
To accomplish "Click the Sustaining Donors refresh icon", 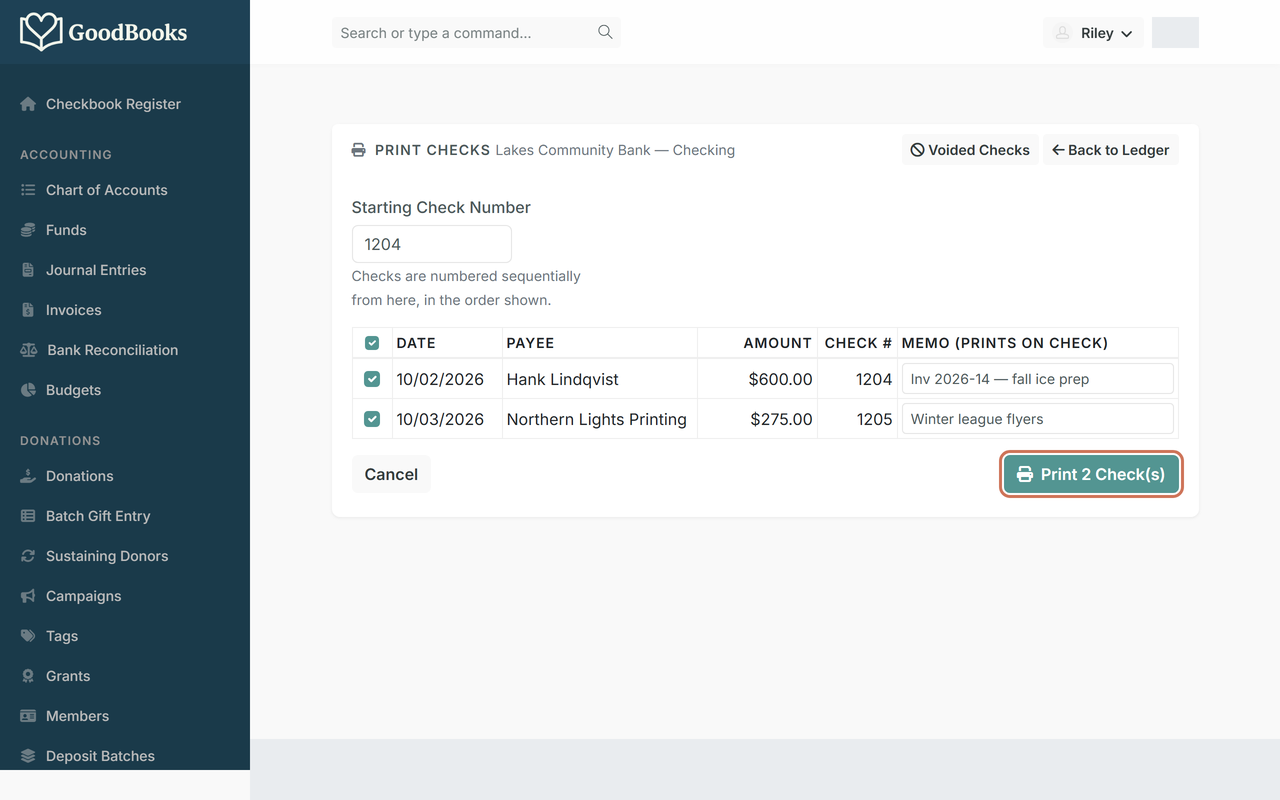I will [x=28, y=556].
